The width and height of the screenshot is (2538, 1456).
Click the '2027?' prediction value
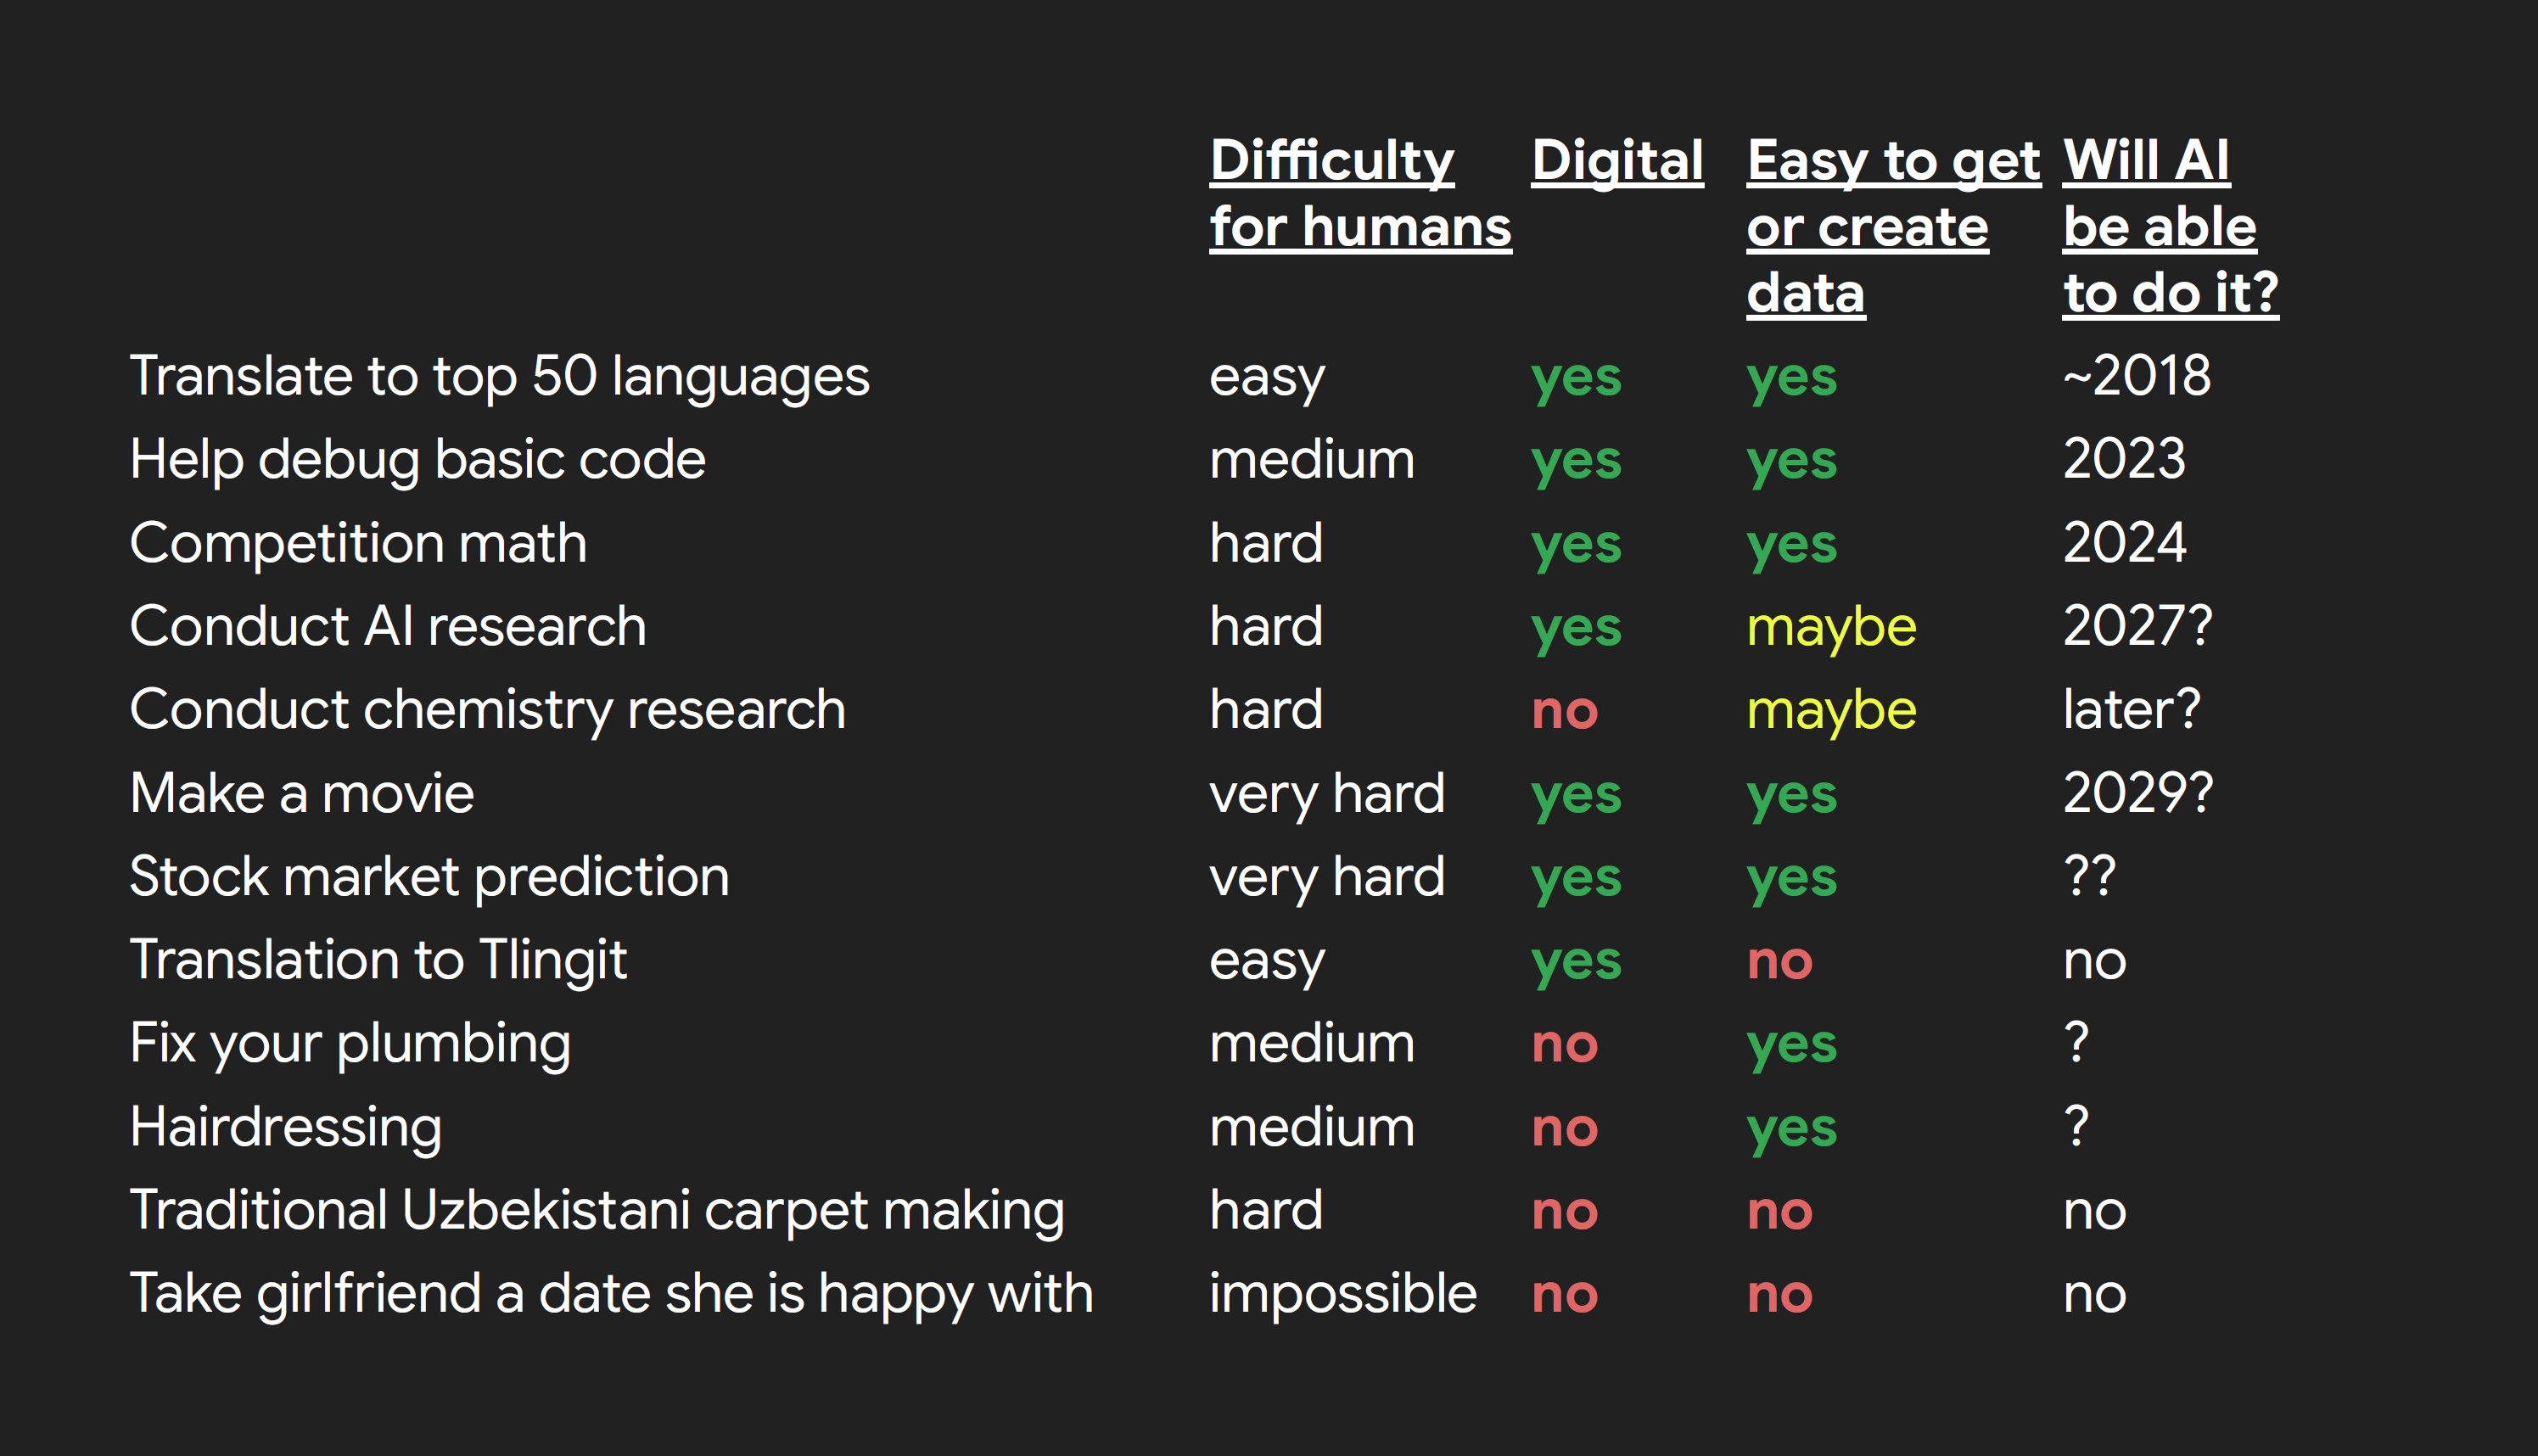coord(2137,627)
